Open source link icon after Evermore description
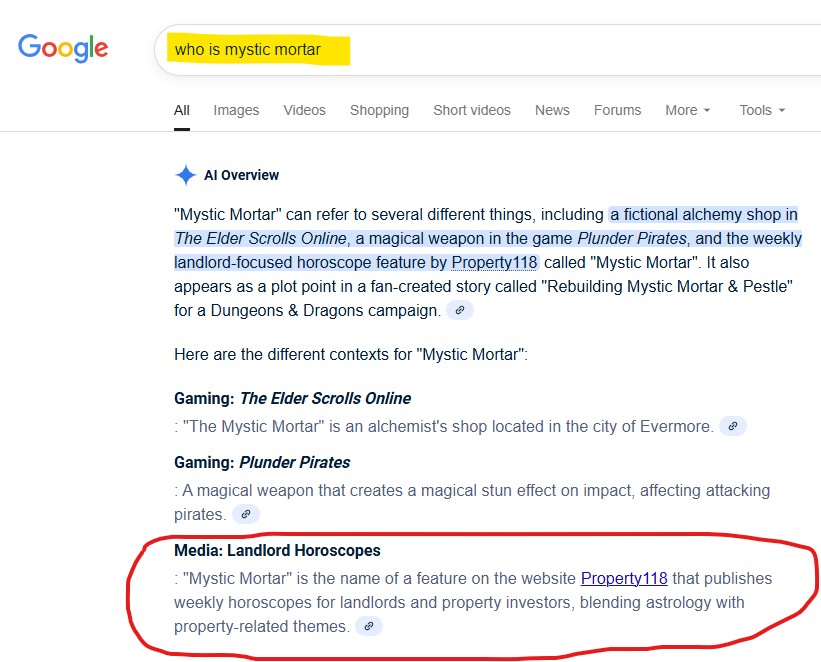 (732, 426)
